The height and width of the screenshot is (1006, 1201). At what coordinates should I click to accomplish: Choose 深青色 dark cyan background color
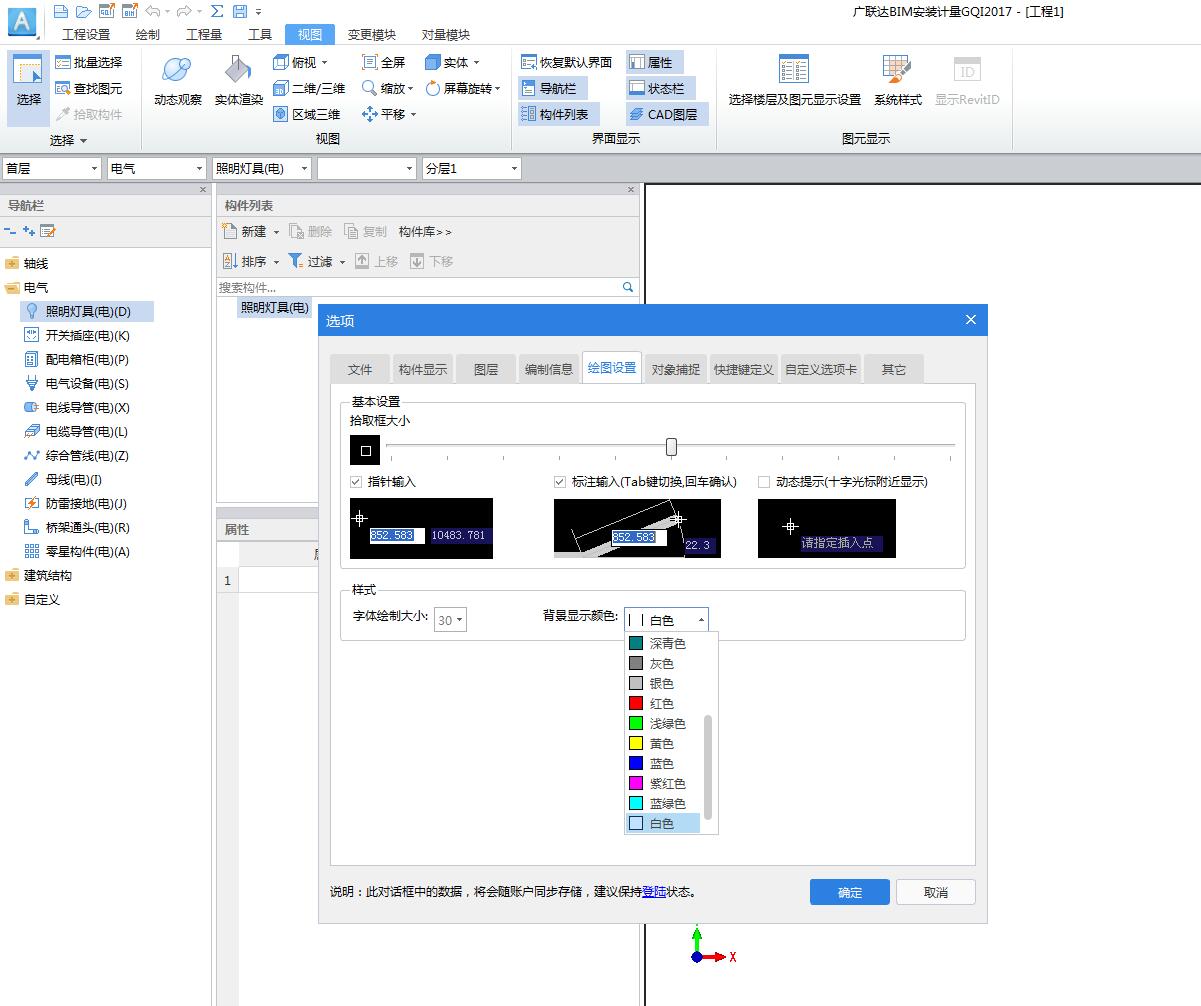pyautogui.click(x=662, y=643)
